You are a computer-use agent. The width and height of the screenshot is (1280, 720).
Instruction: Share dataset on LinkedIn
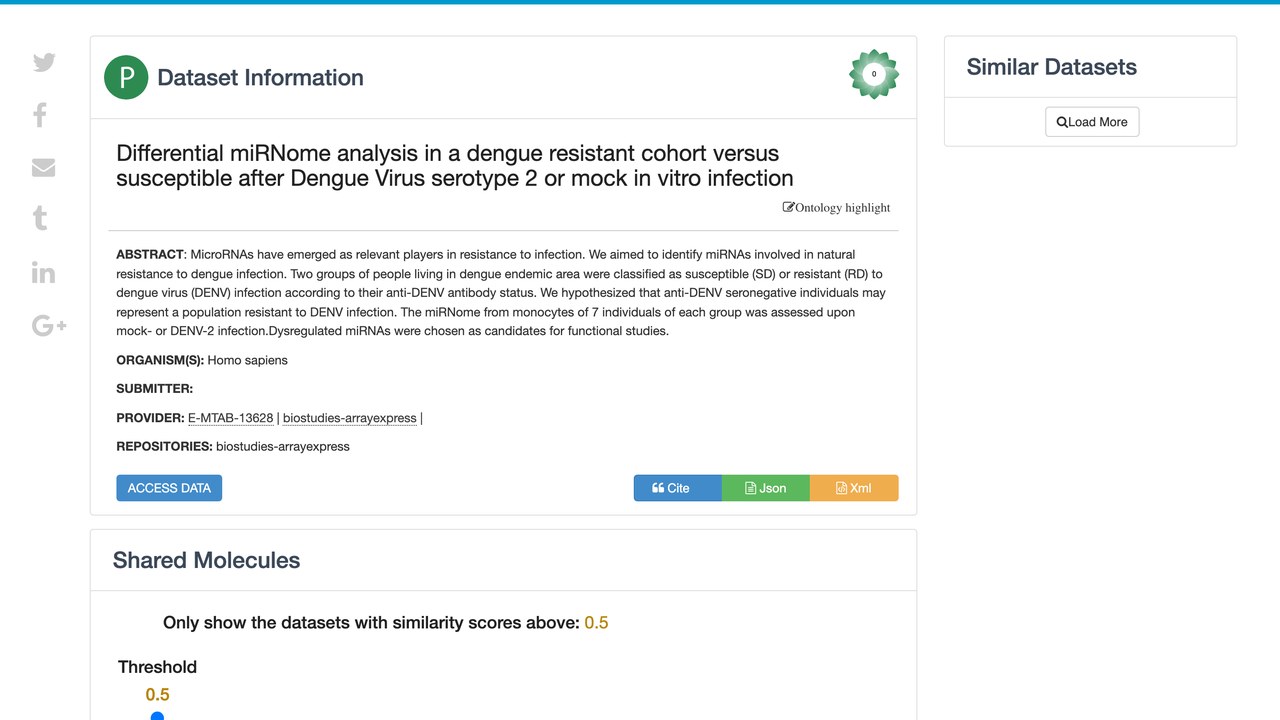43,272
